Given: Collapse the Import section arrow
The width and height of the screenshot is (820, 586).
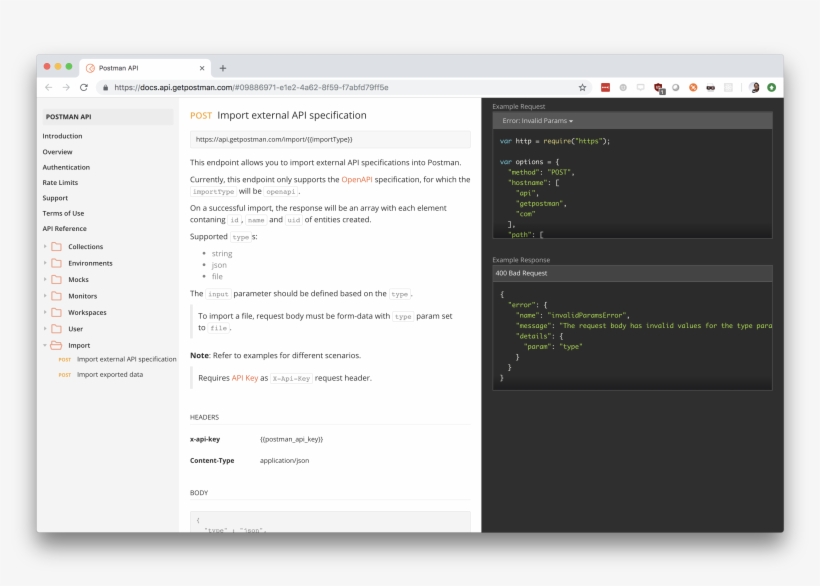Looking at the screenshot, I should pyautogui.click(x=45, y=345).
